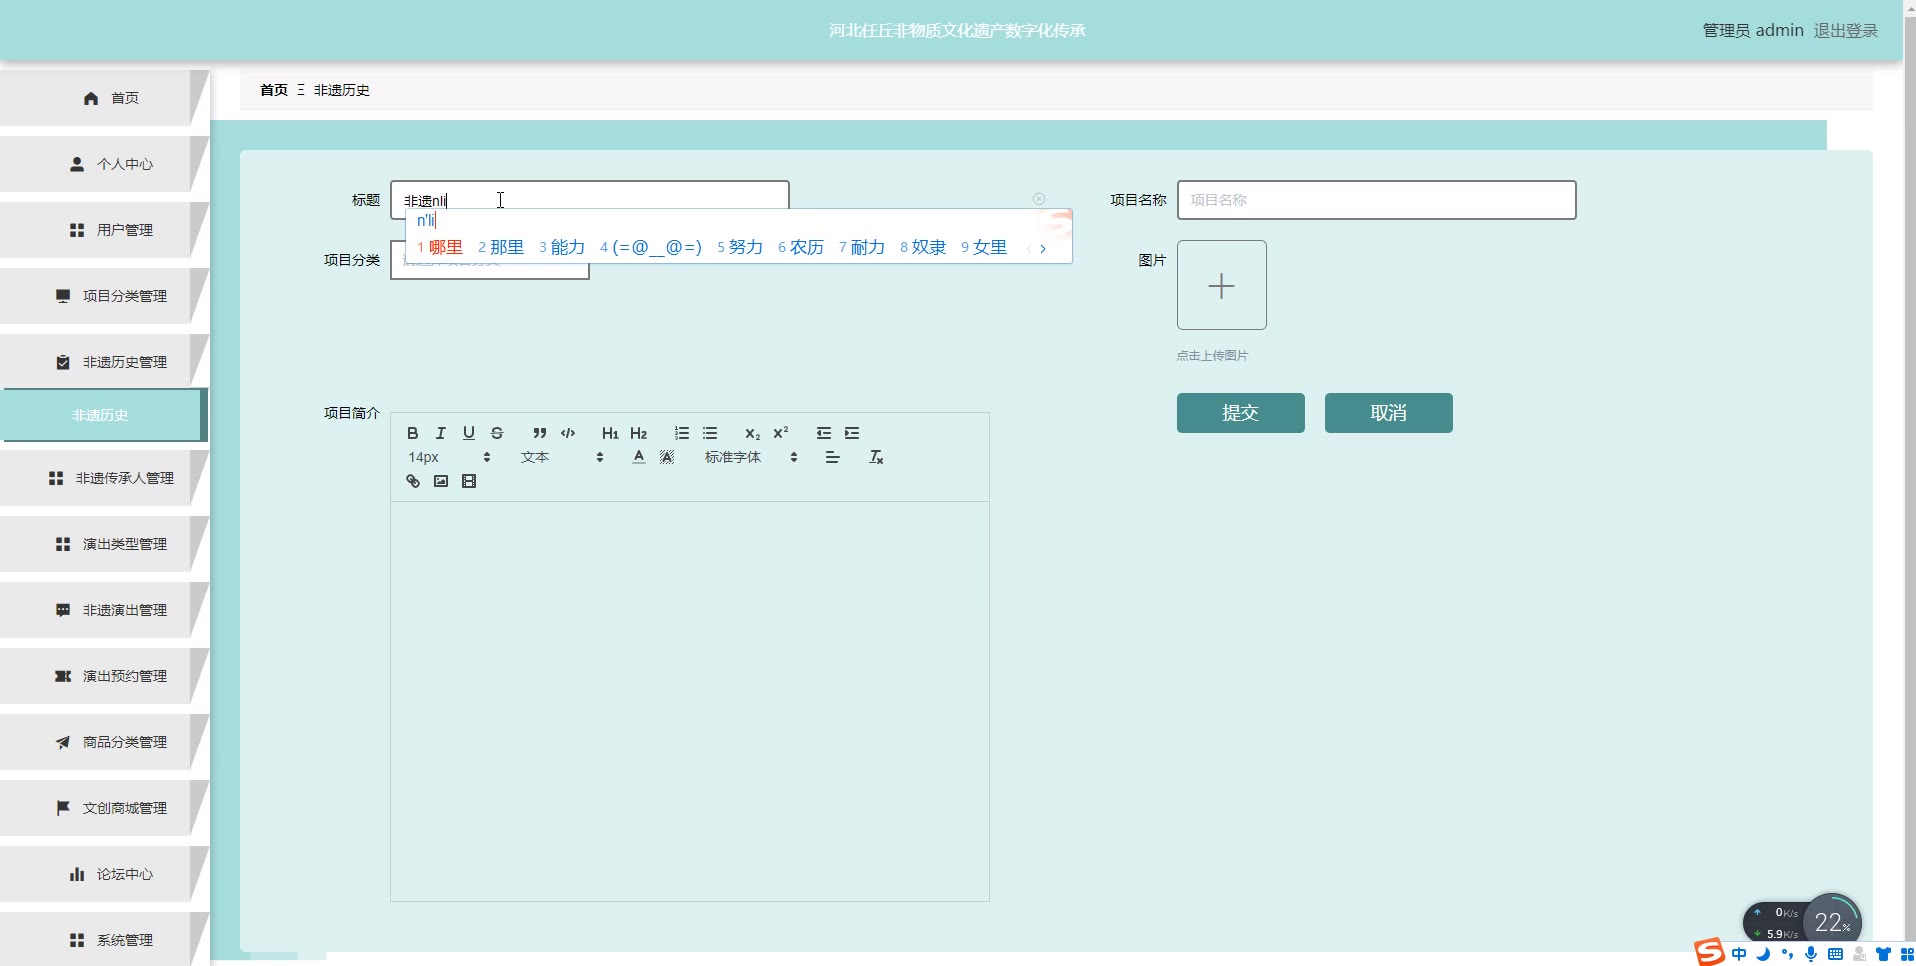Viewport: 1916px width, 966px height.
Task: Toggle bold formatting in the editor
Action: (412, 433)
